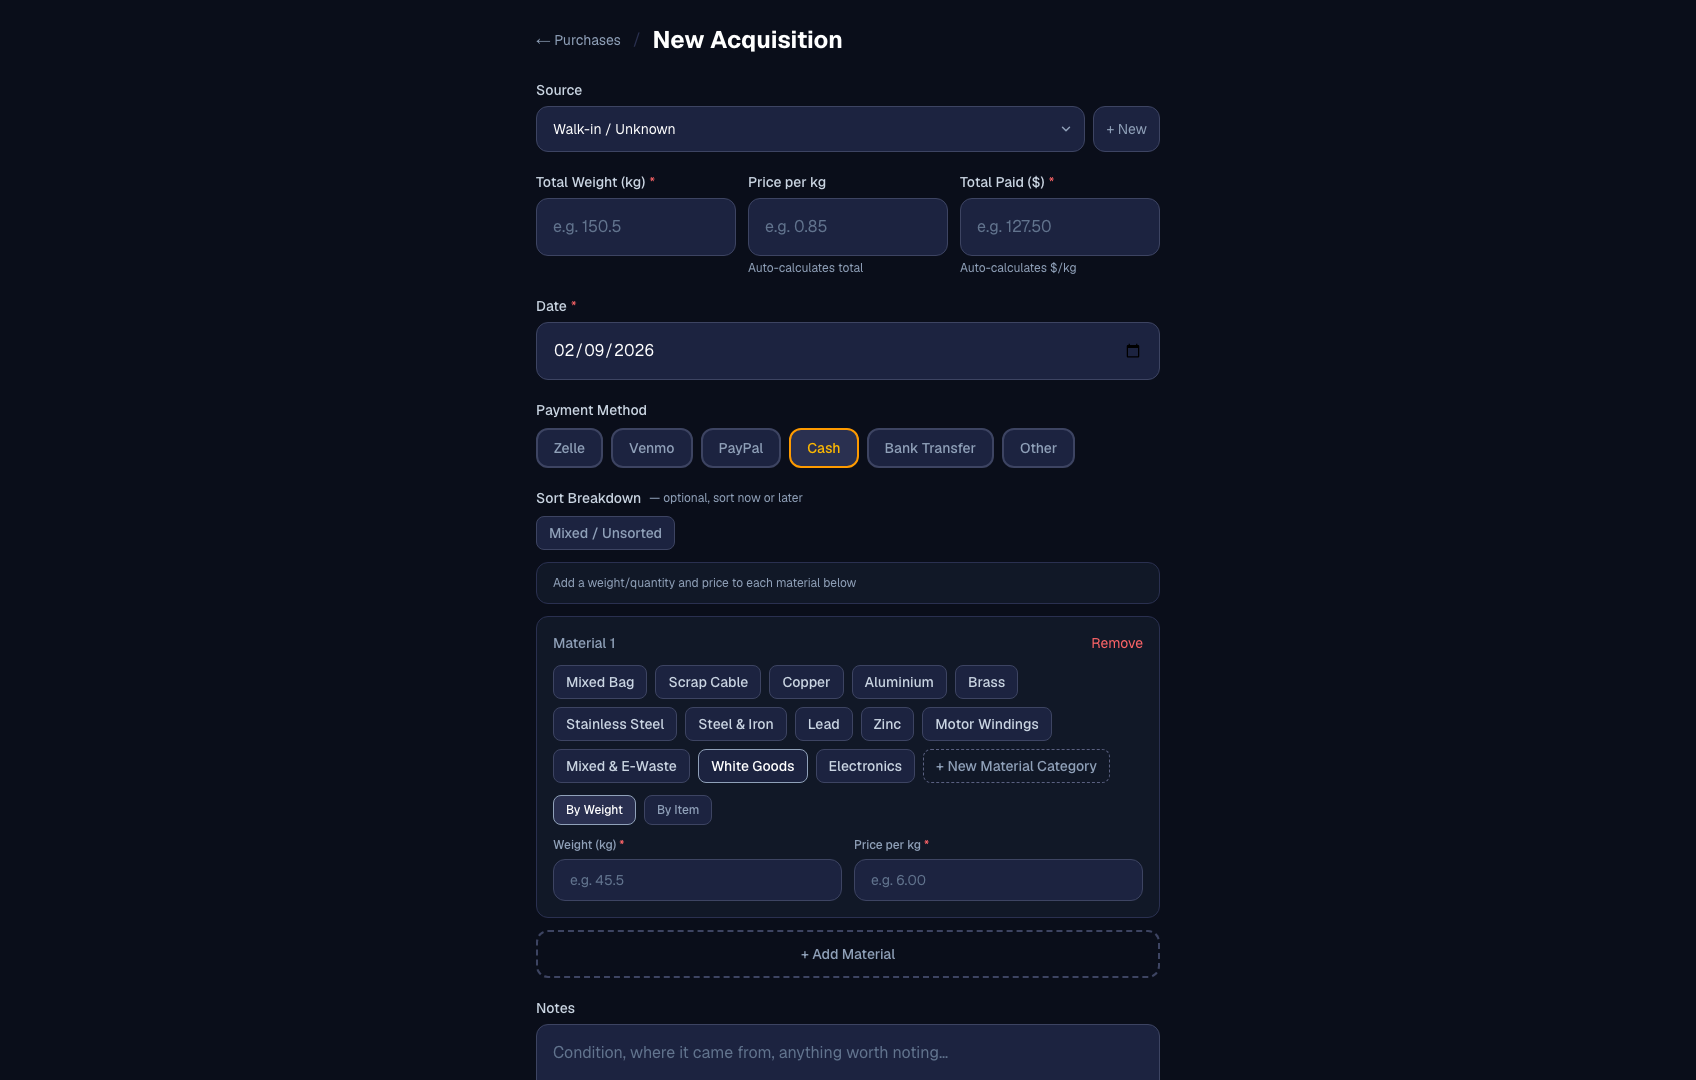The image size is (1696, 1080).
Task: Focus the Total Weight (kg) field
Action: click(x=636, y=227)
